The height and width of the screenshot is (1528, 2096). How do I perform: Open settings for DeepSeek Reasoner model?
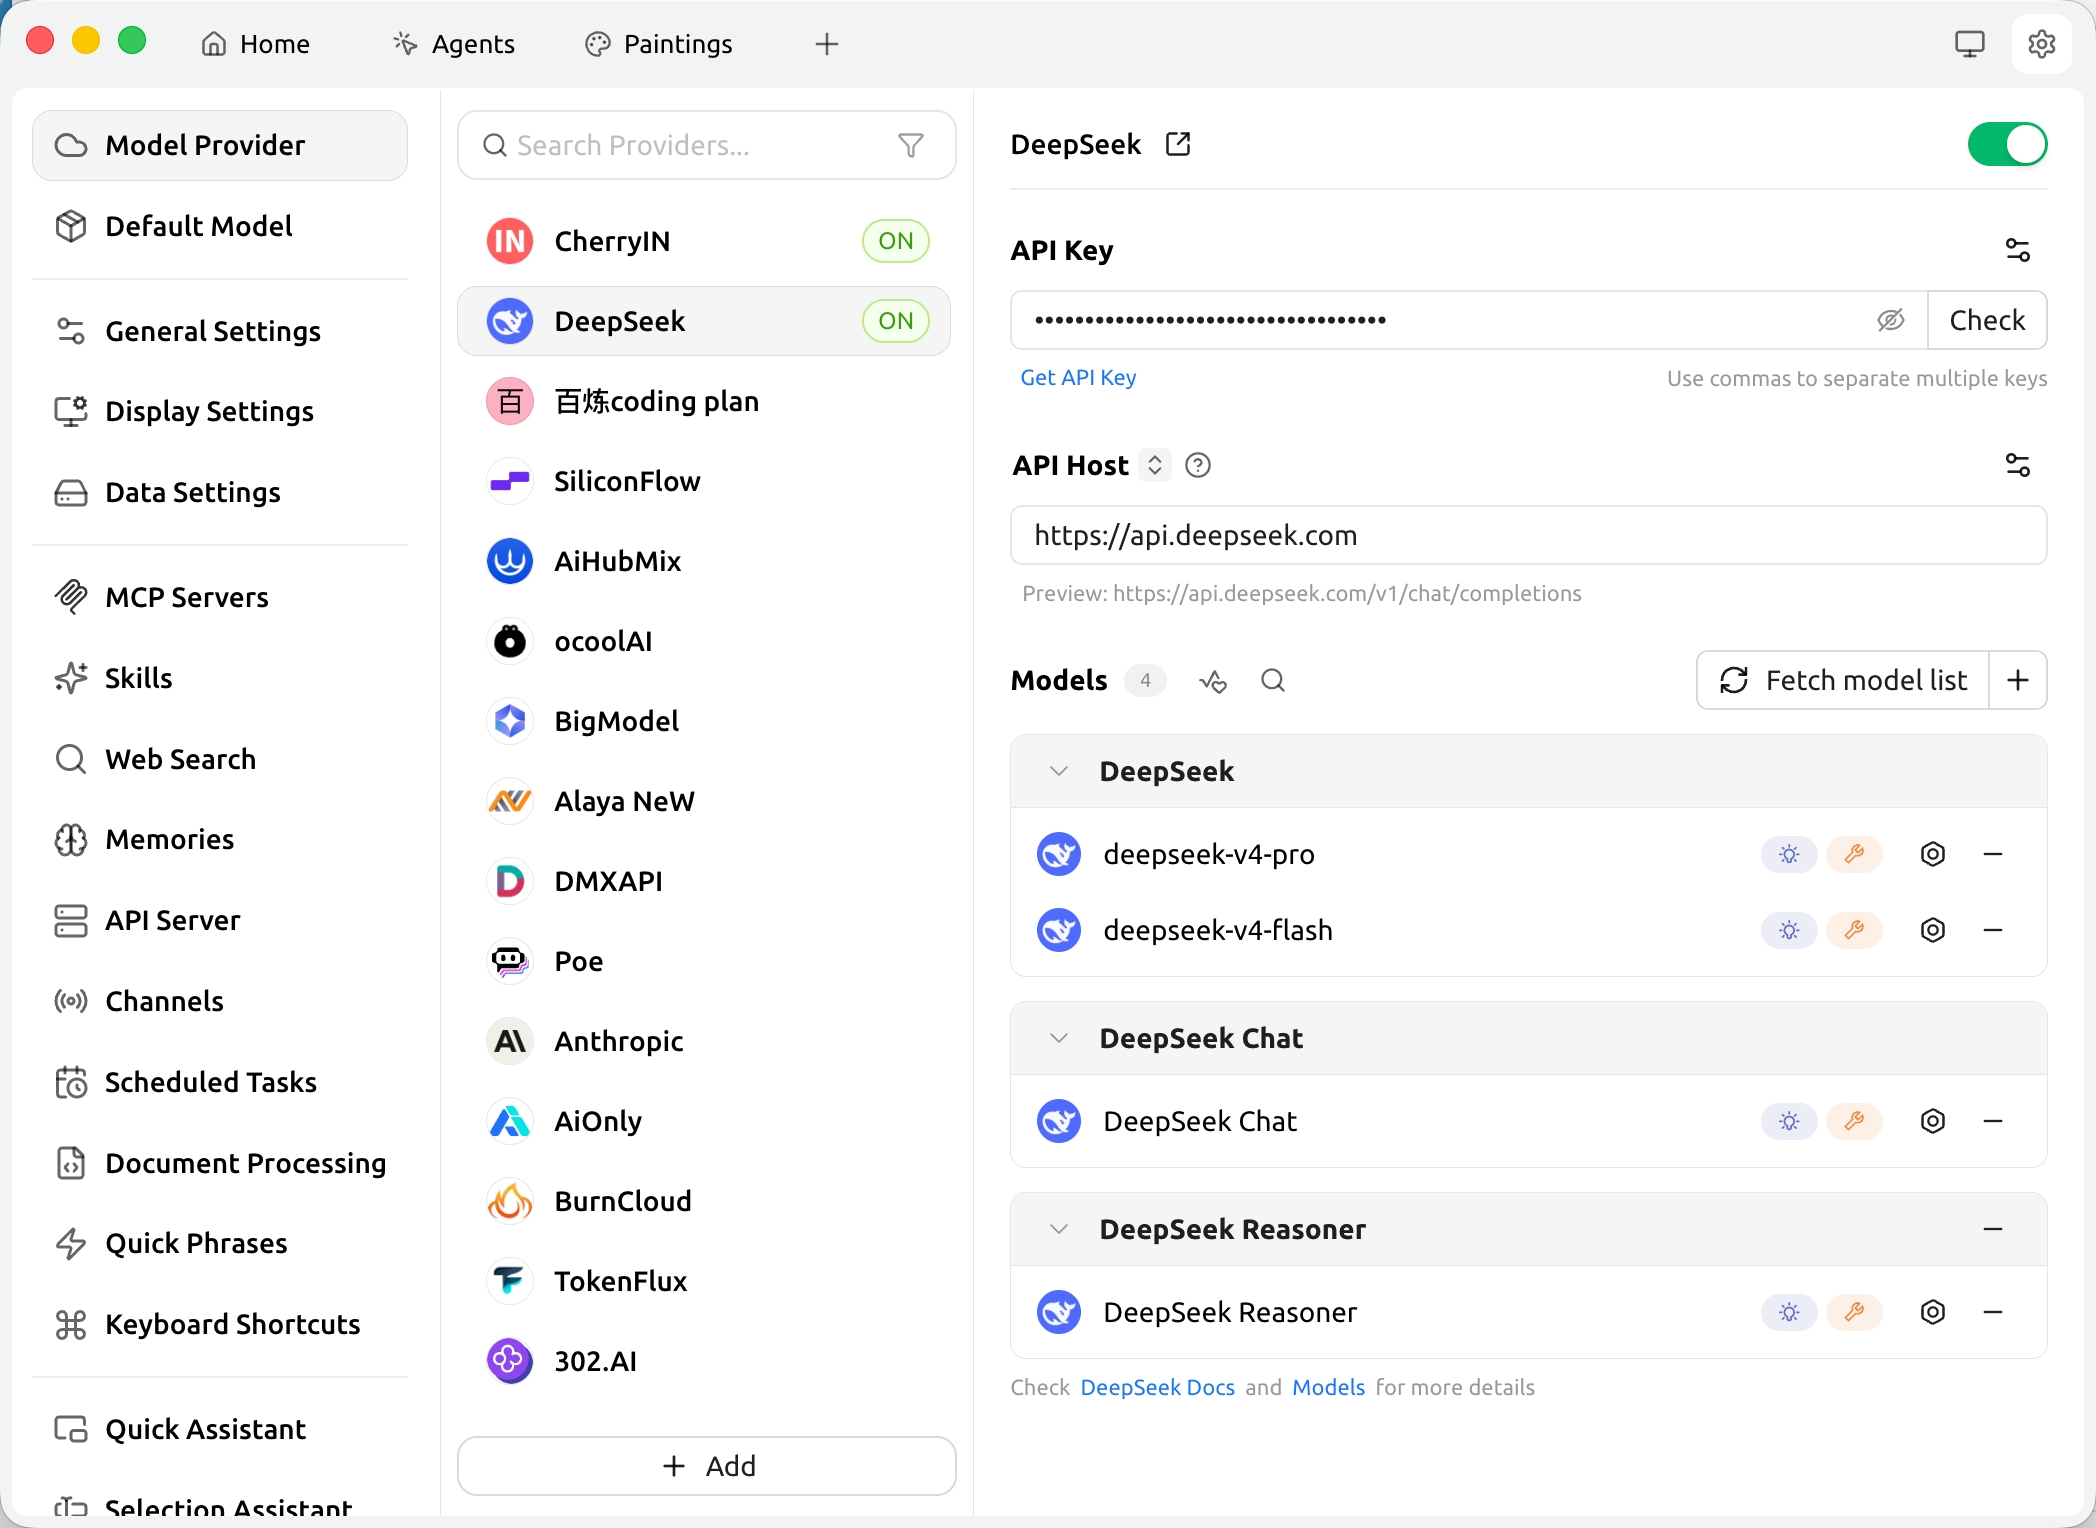1933,1312
